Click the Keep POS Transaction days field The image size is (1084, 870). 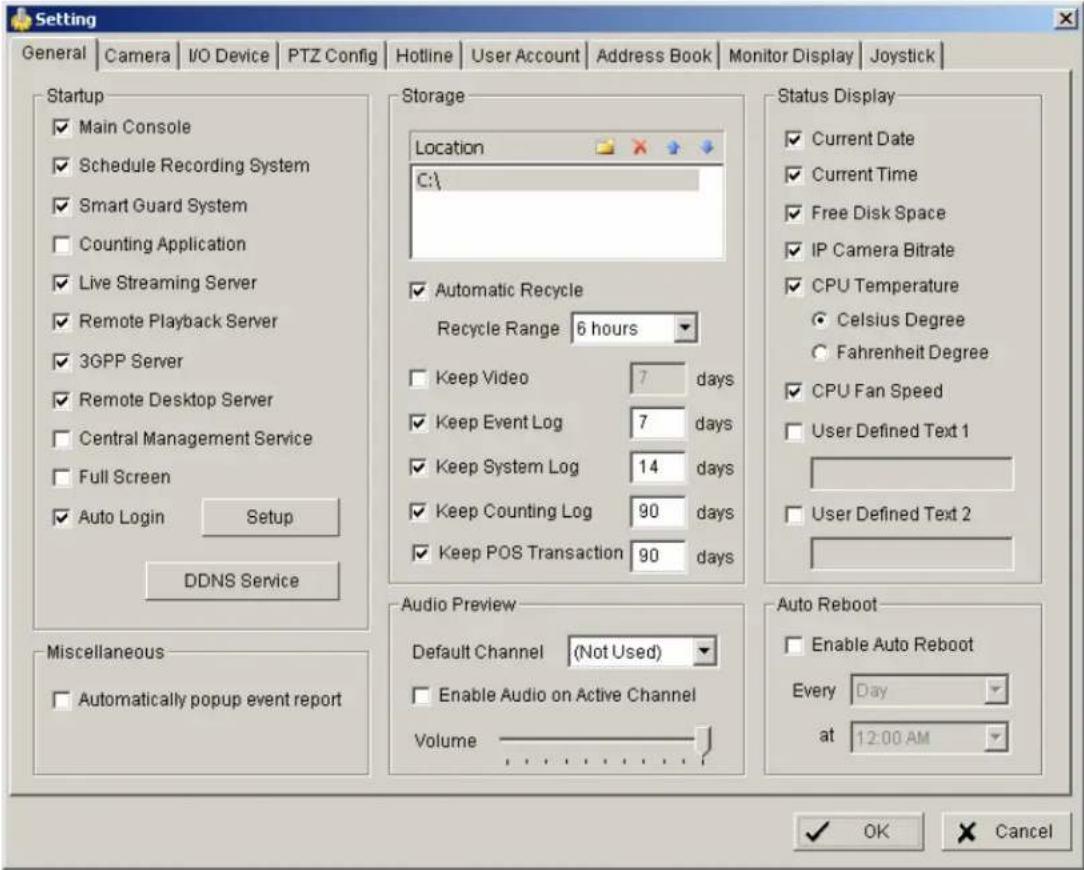(657, 556)
